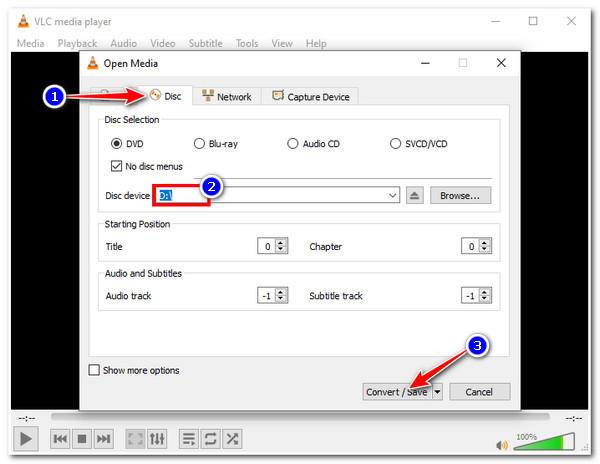600x464 pixels.
Task: Enable Show more options checkbox
Action: pos(94,370)
